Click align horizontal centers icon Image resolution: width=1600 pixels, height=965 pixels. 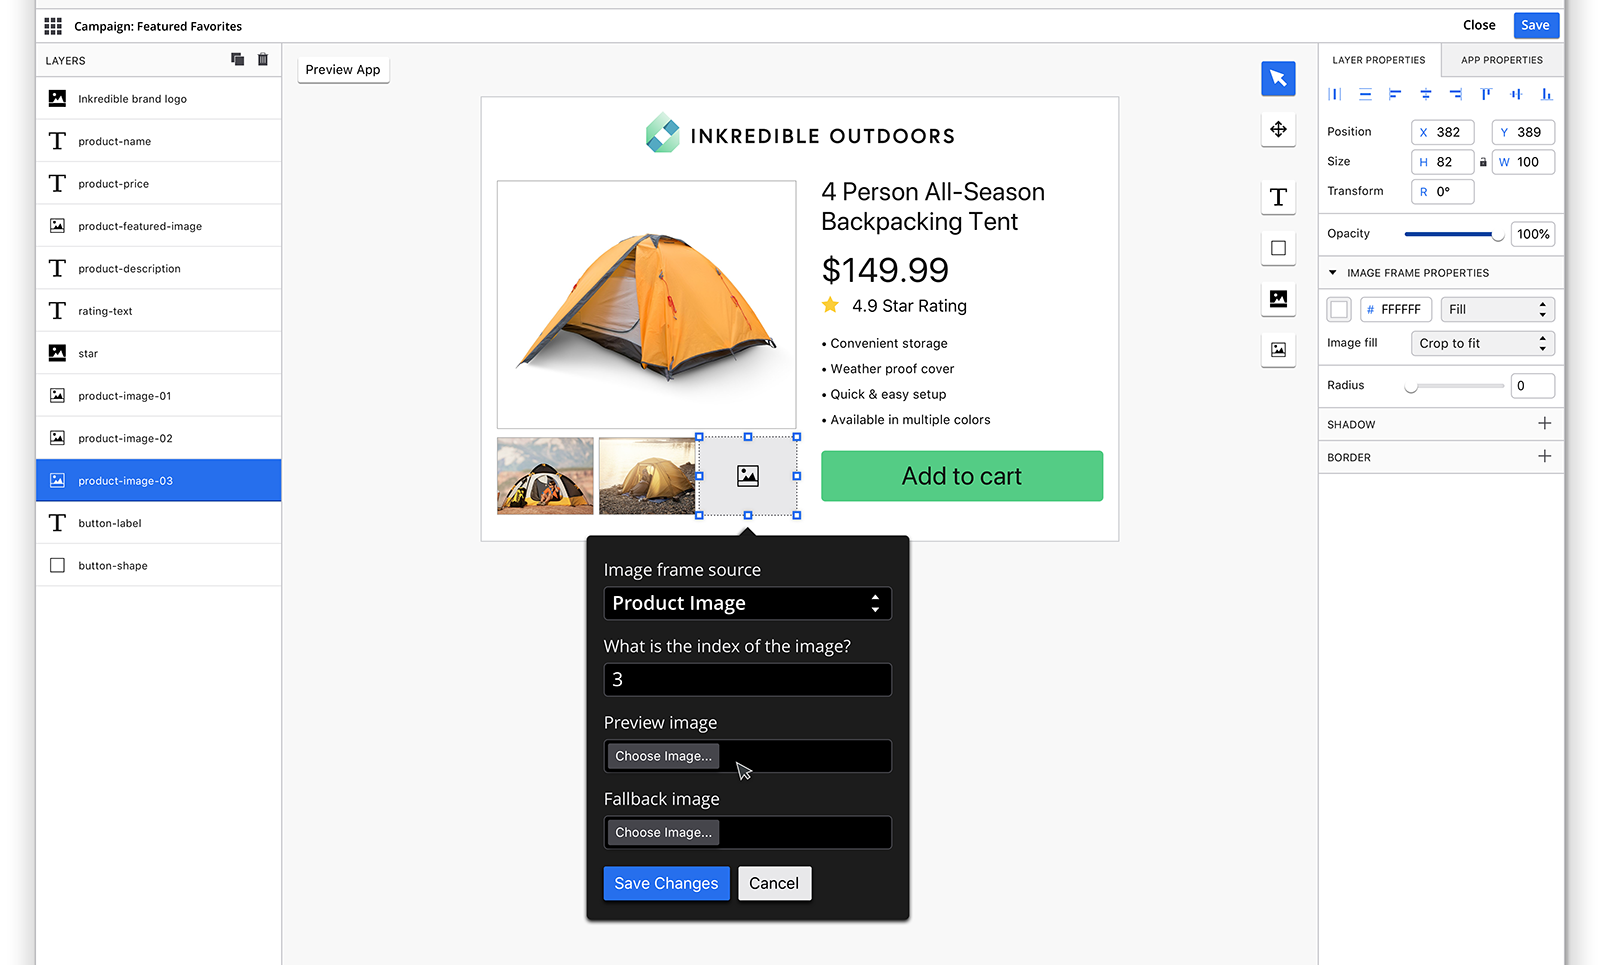1426,94
